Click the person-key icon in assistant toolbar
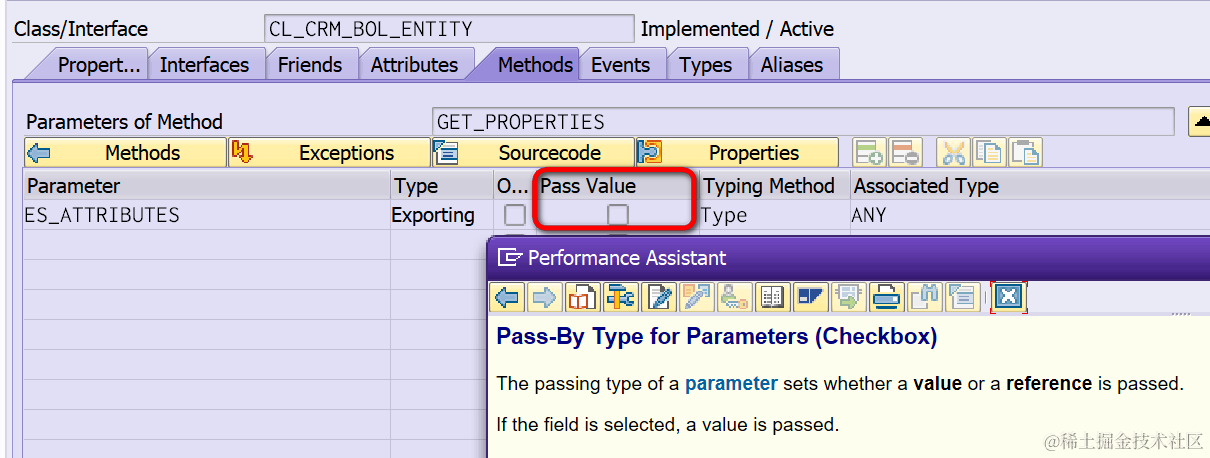 coord(734,297)
